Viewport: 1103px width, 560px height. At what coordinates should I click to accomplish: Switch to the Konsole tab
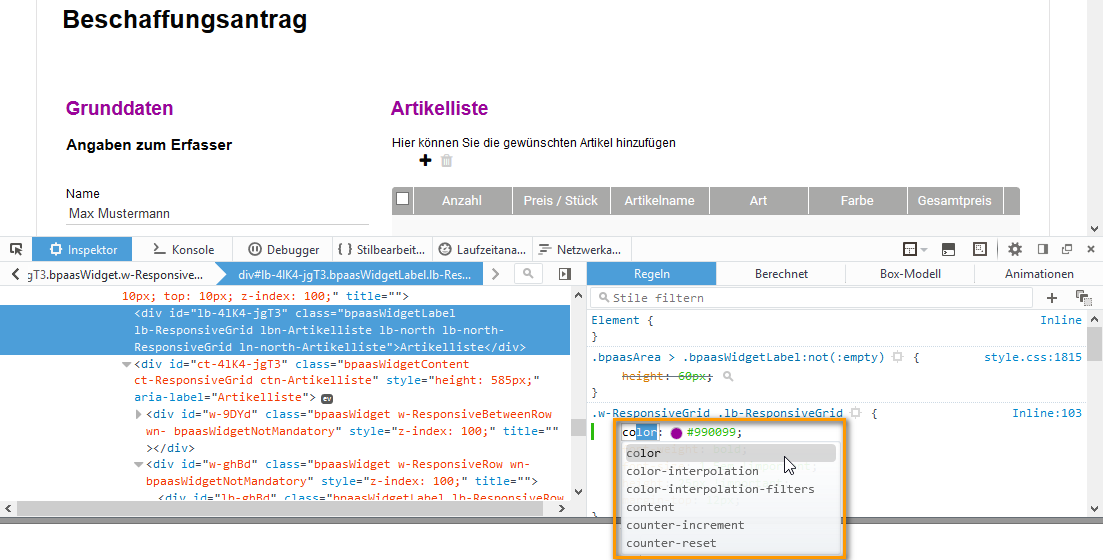coord(183,249)
